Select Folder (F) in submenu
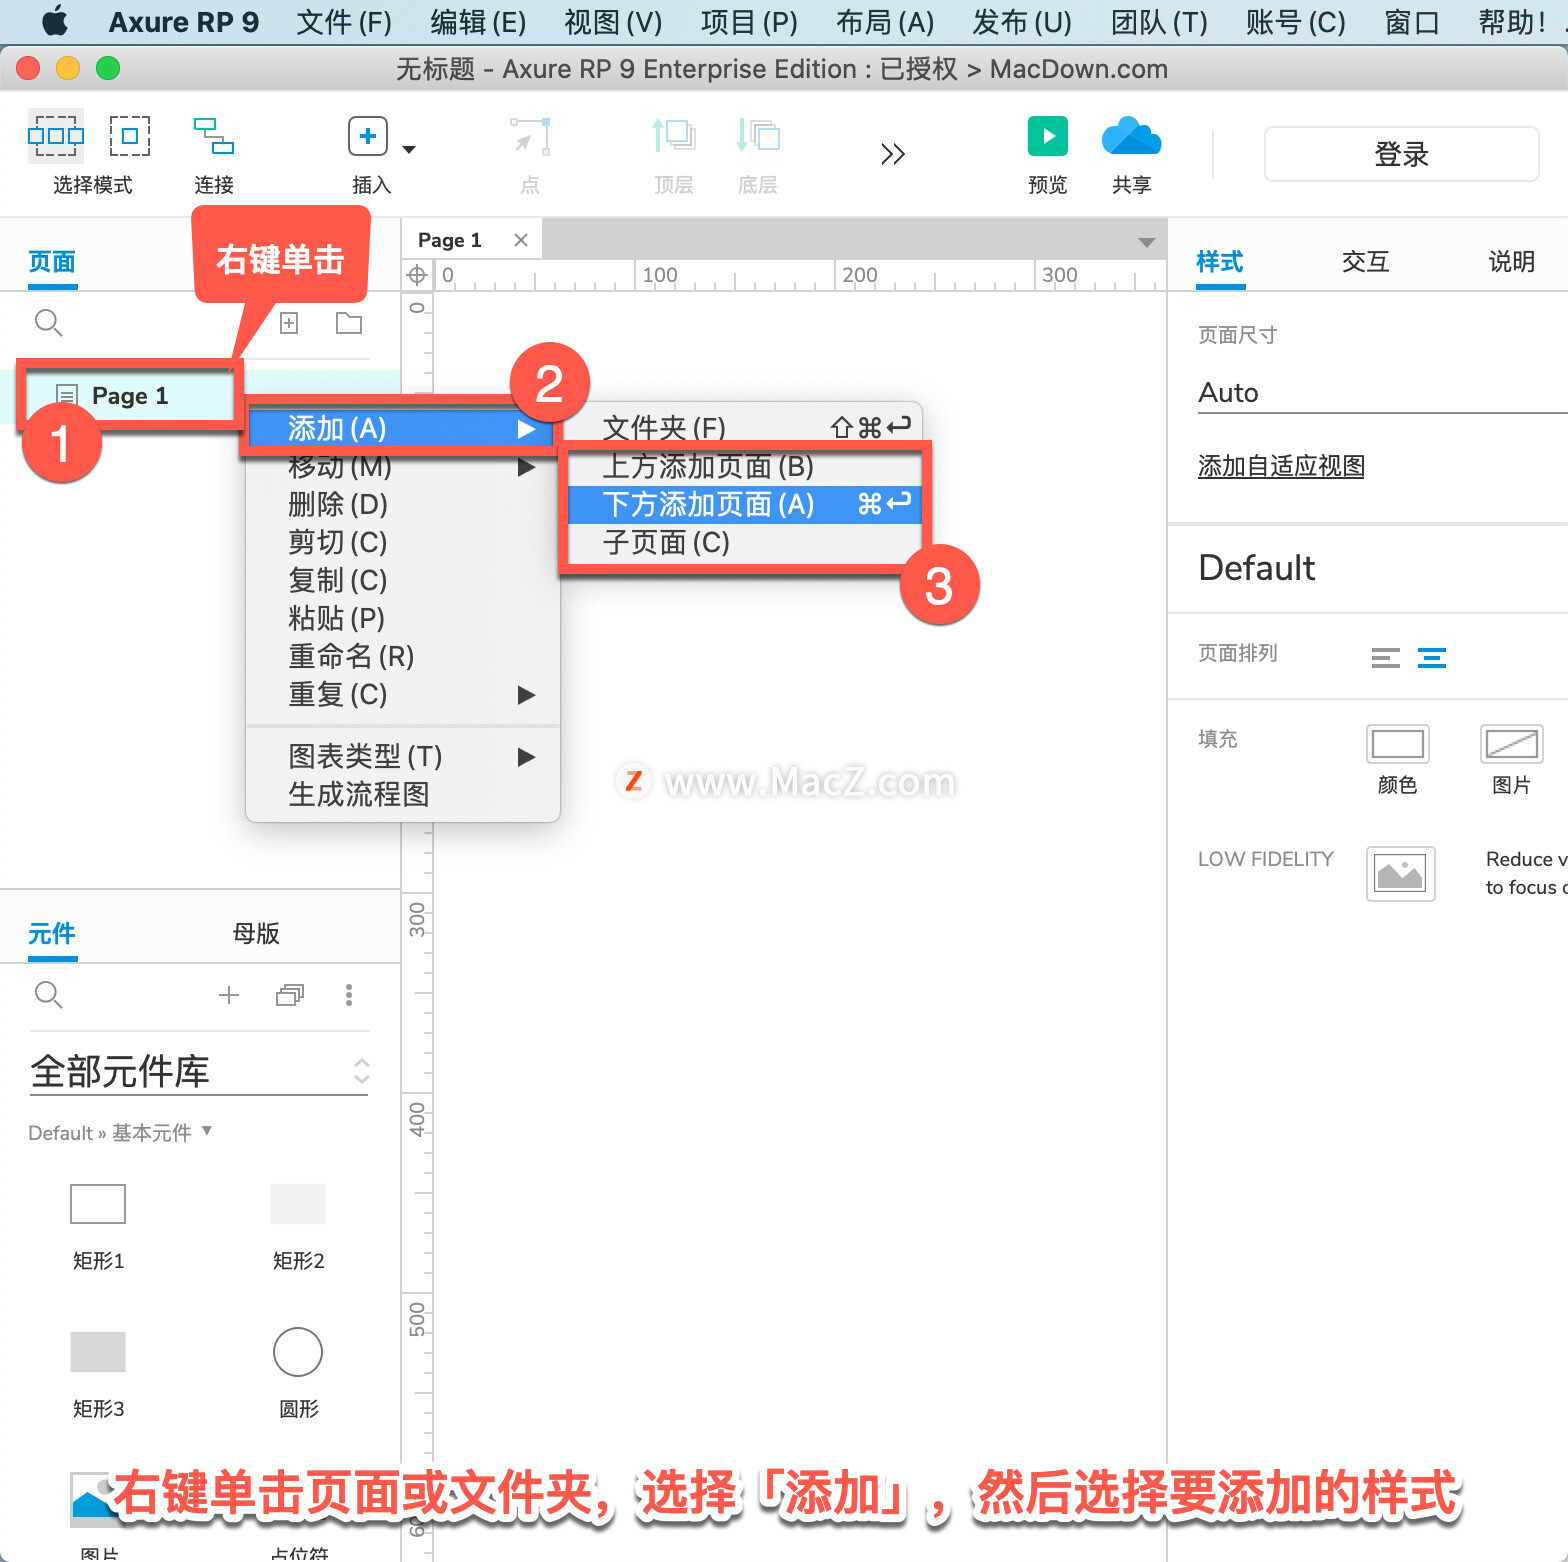This screenshot has height=1562, width=1568. pyautogui.click(x=744, y=428)
